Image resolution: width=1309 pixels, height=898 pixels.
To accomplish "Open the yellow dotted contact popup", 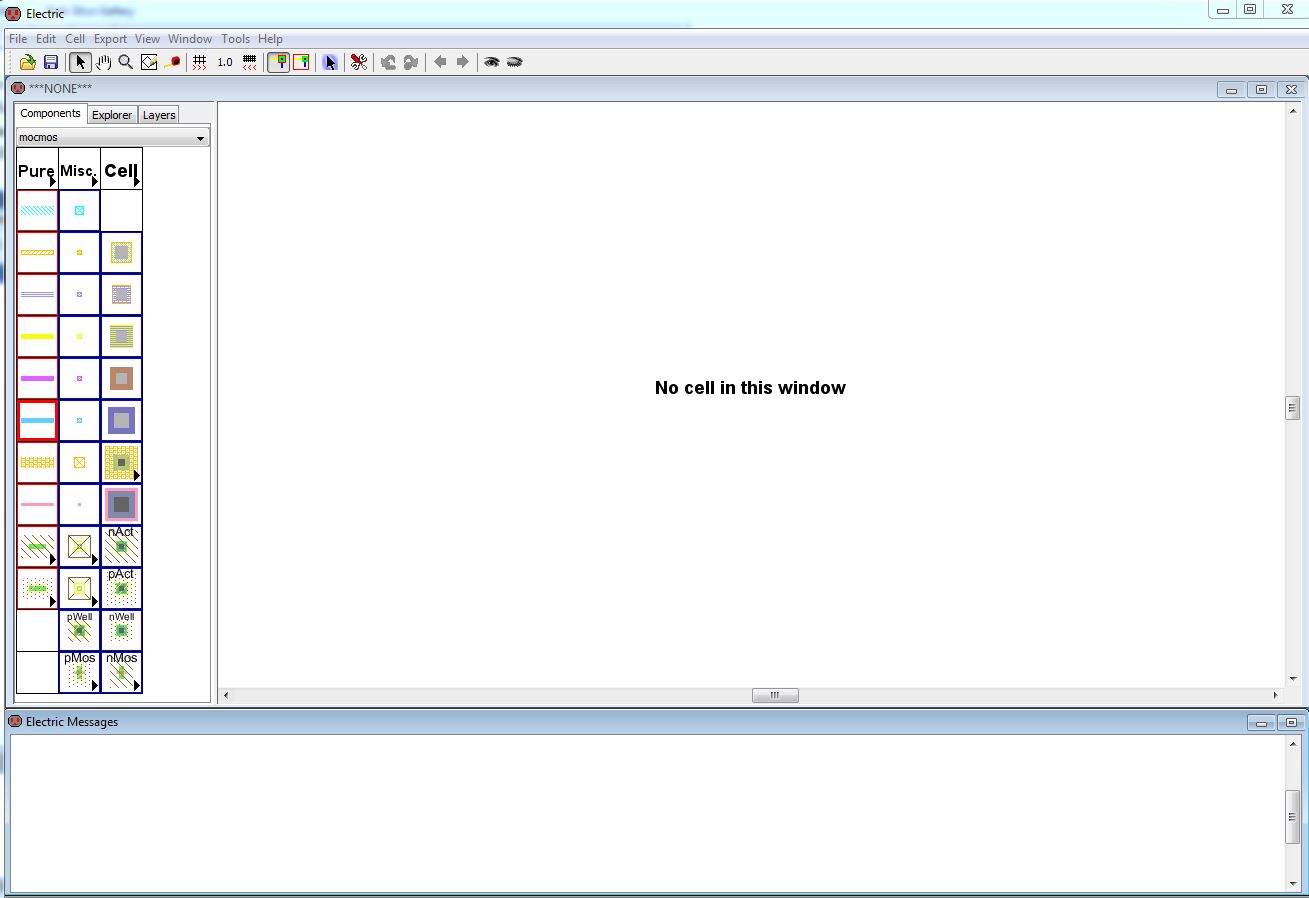I will point(122,463).
